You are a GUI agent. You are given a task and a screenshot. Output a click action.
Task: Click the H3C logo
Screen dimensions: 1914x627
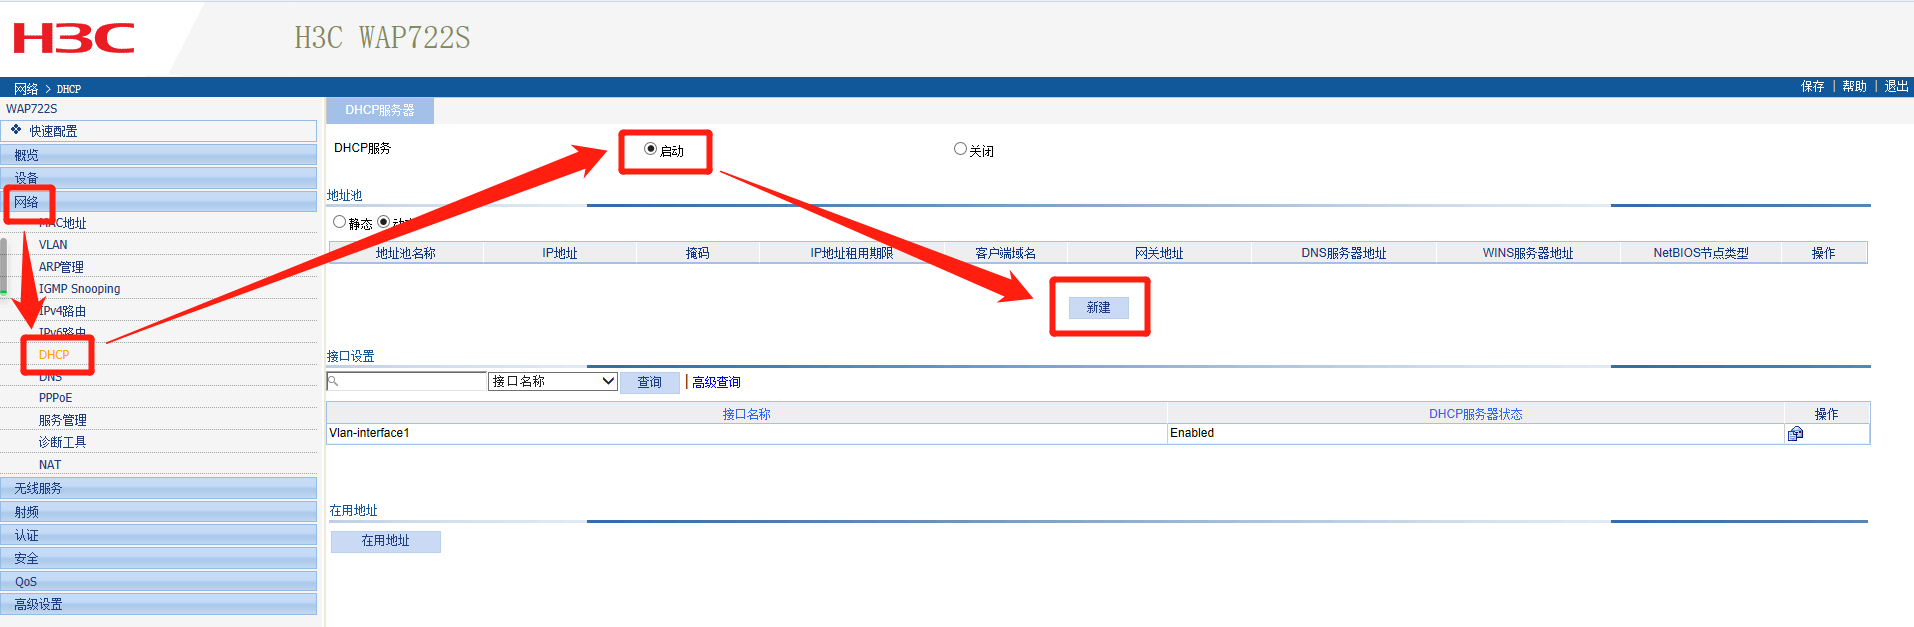click(x=74, y=38)
